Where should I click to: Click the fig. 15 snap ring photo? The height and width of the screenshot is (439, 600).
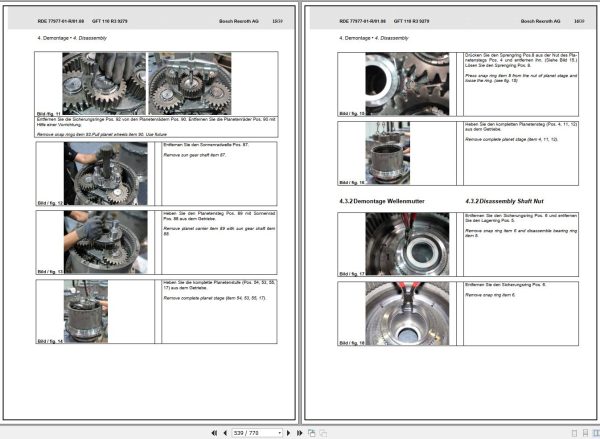click(x=407, y=84)
